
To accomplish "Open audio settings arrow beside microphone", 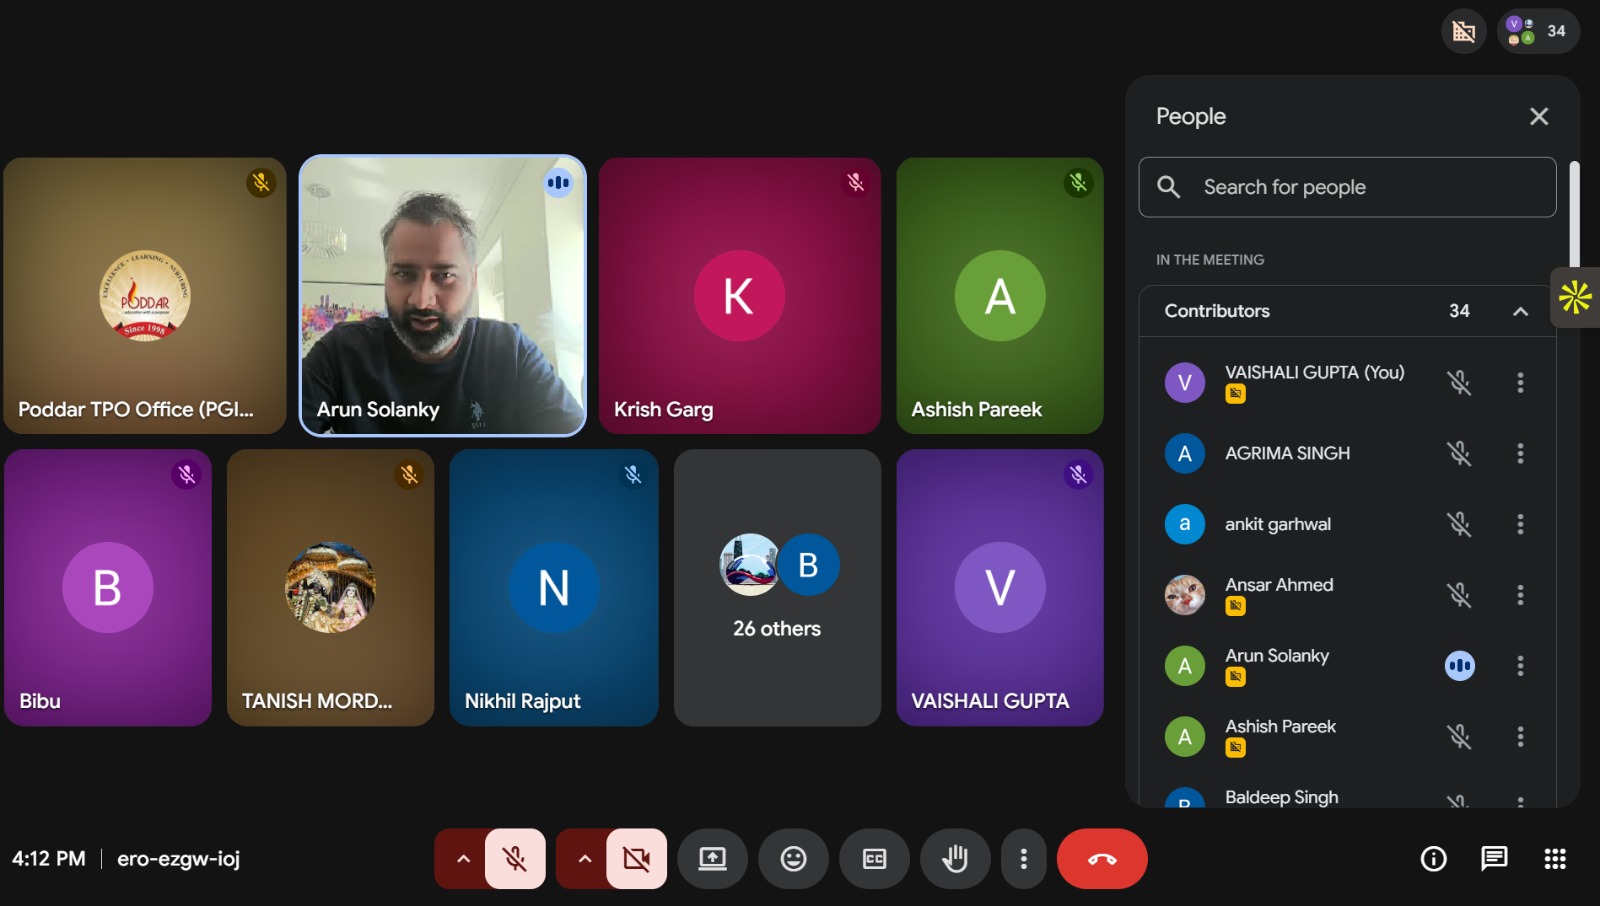I will tap(462, 859).
